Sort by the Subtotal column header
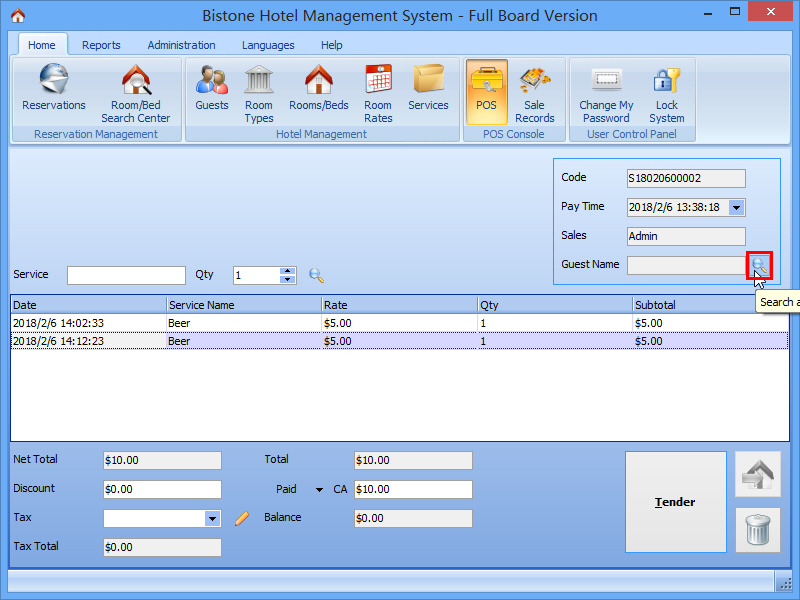Screen dimensions: 800x600 [x=710, y=305]
